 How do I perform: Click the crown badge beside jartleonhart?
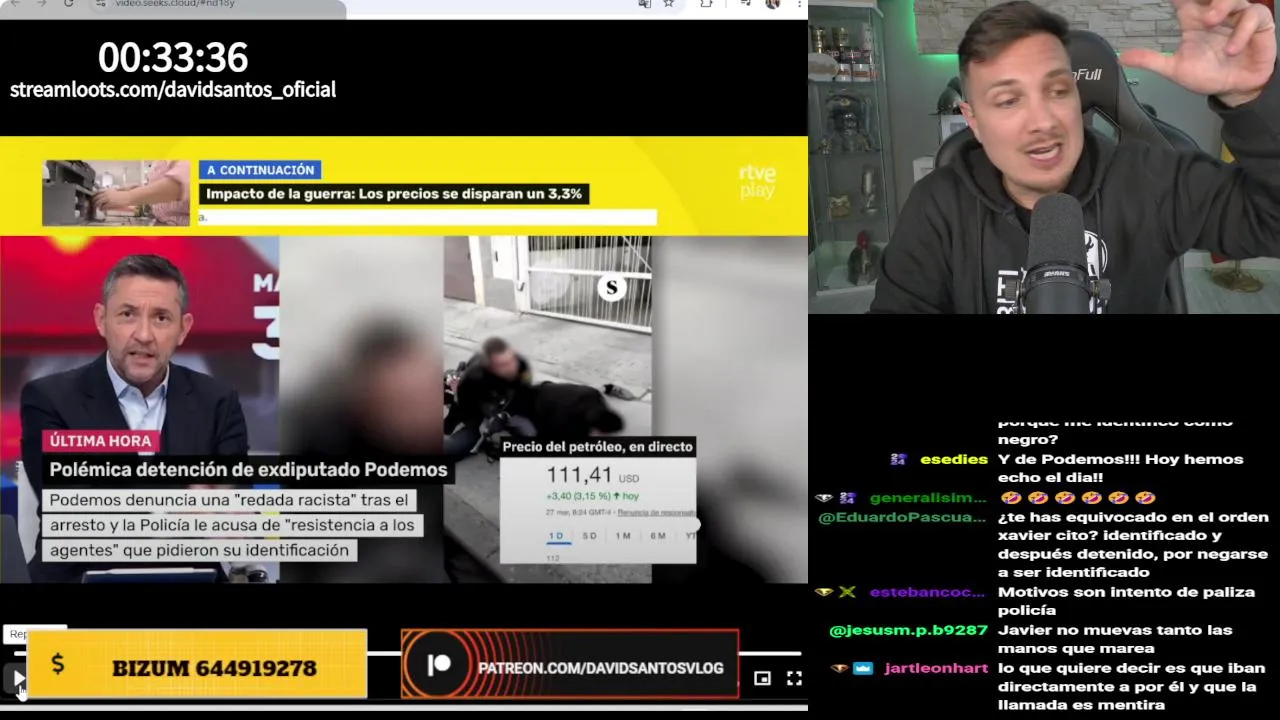pos(863,668)
